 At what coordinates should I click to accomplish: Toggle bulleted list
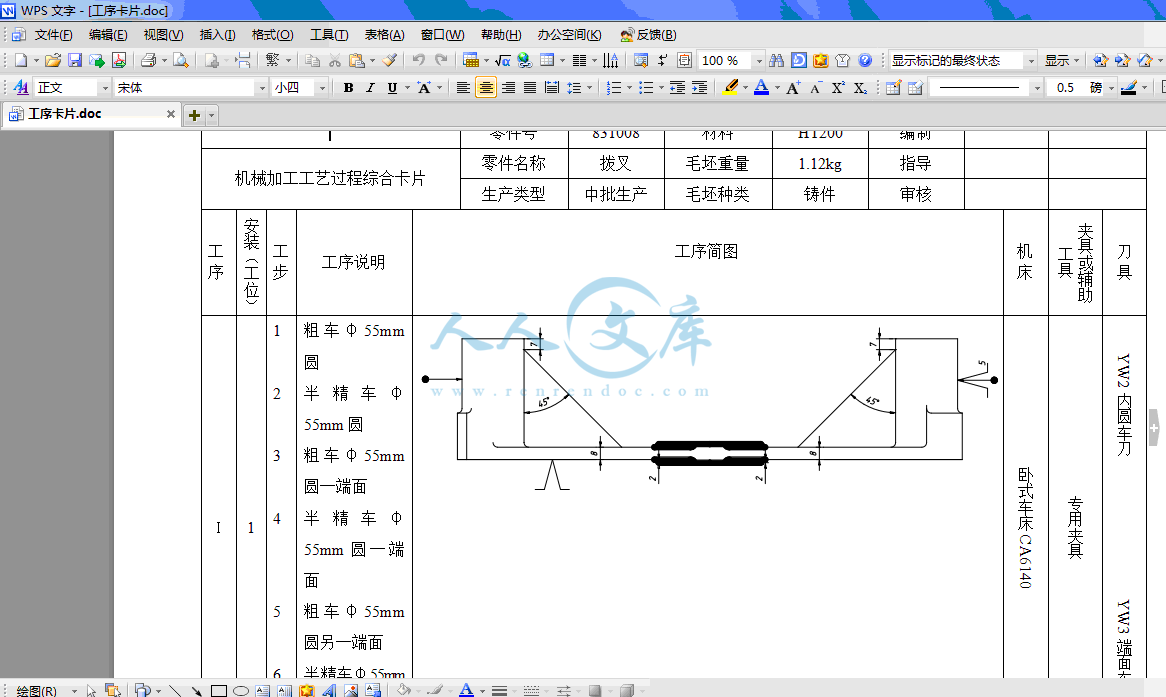click(645, 88)
